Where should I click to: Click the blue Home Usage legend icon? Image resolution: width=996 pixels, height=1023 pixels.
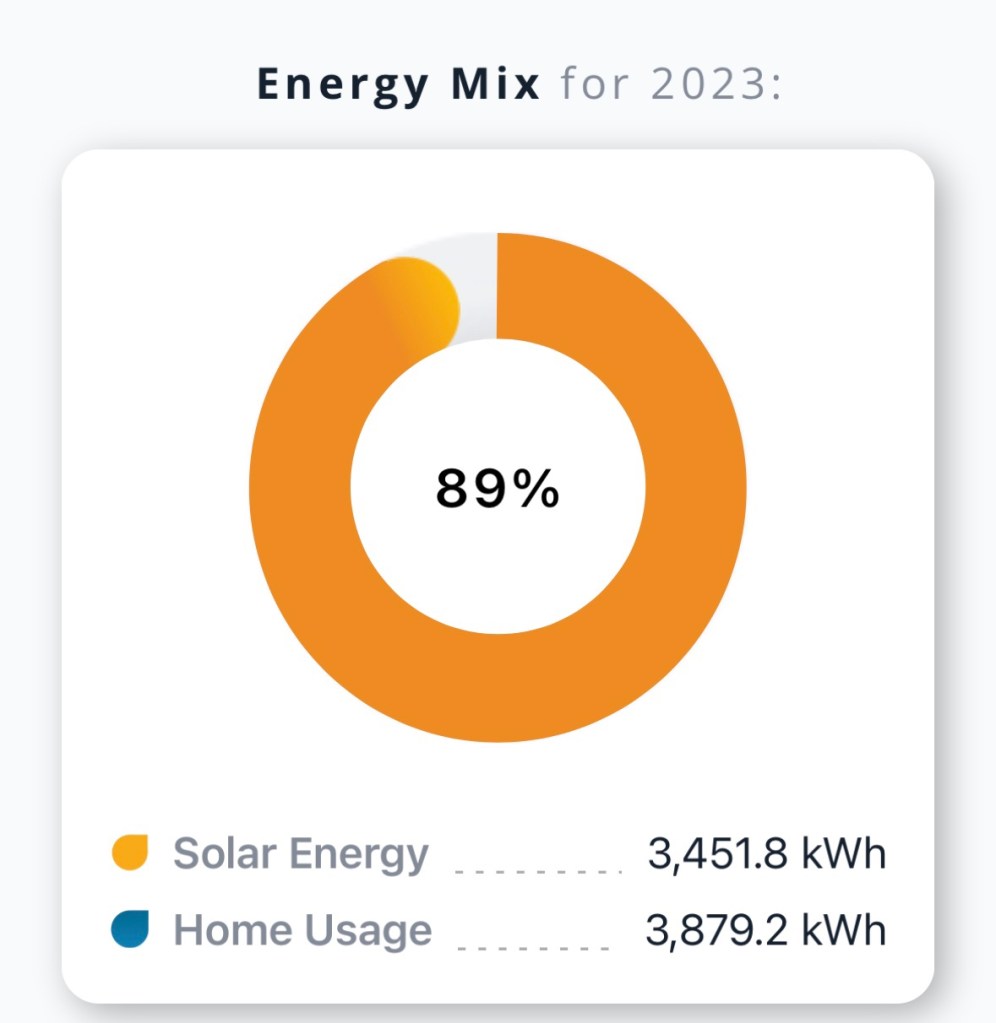coord(130,929)
